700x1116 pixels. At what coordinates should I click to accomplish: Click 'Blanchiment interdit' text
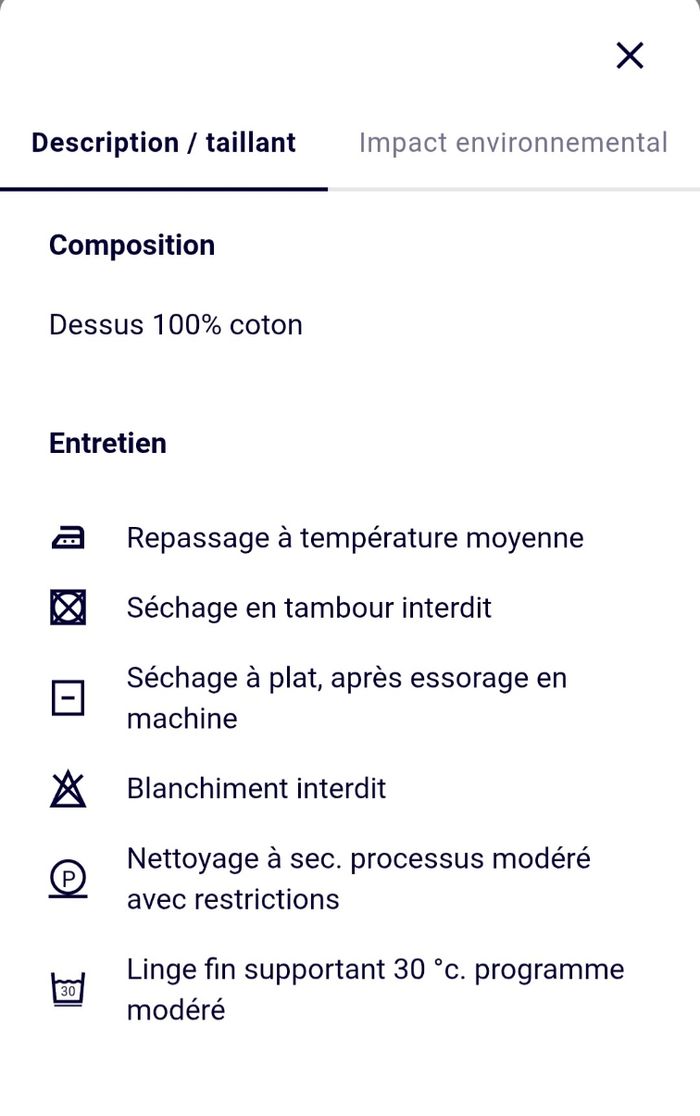coord(256,789)
